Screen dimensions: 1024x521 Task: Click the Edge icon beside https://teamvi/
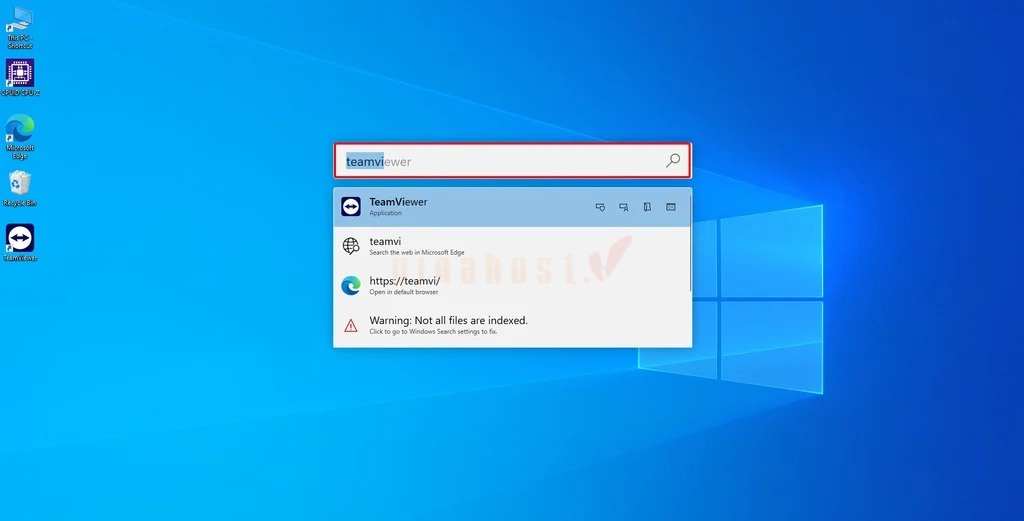(x=351, y=285)
